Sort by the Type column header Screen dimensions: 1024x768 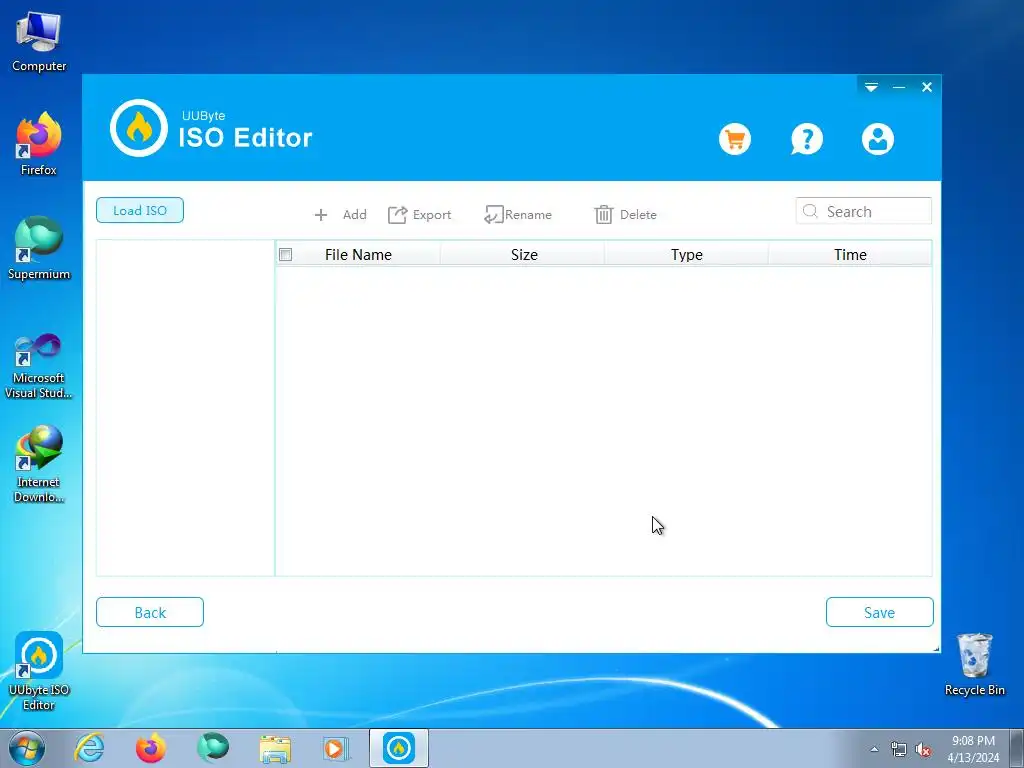(686, 255)
